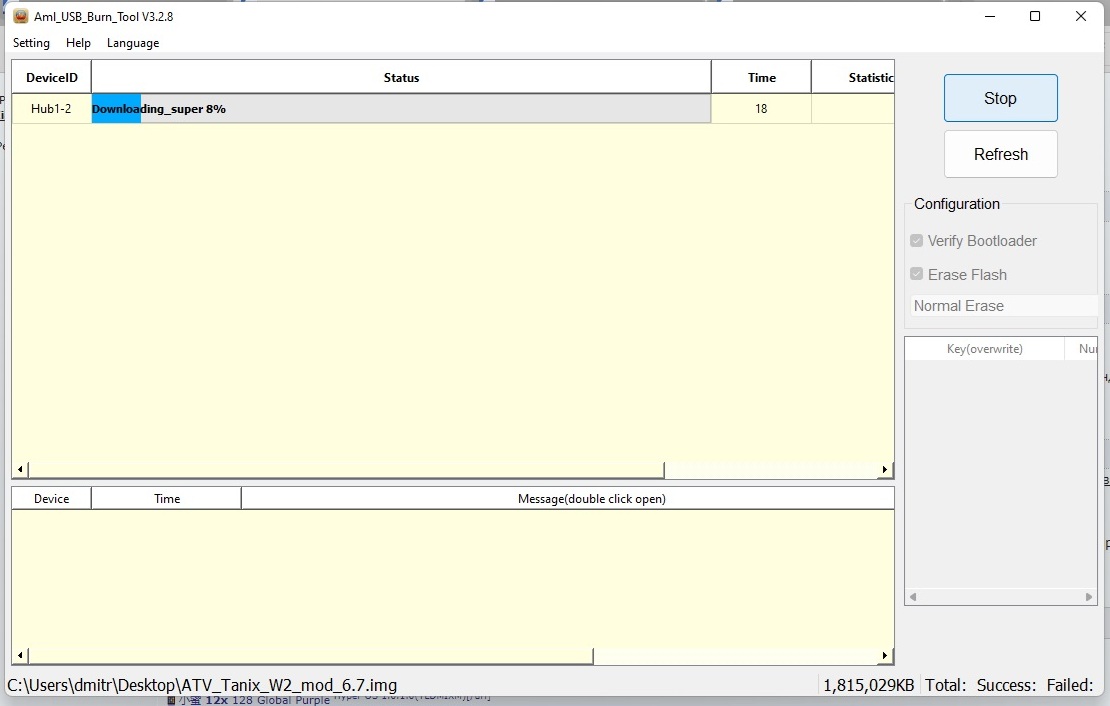This screenshot has height=706, width=1110.
Task: Maximize the Aml_USB_Burn_Tool window
Action: pos(1035,16)
